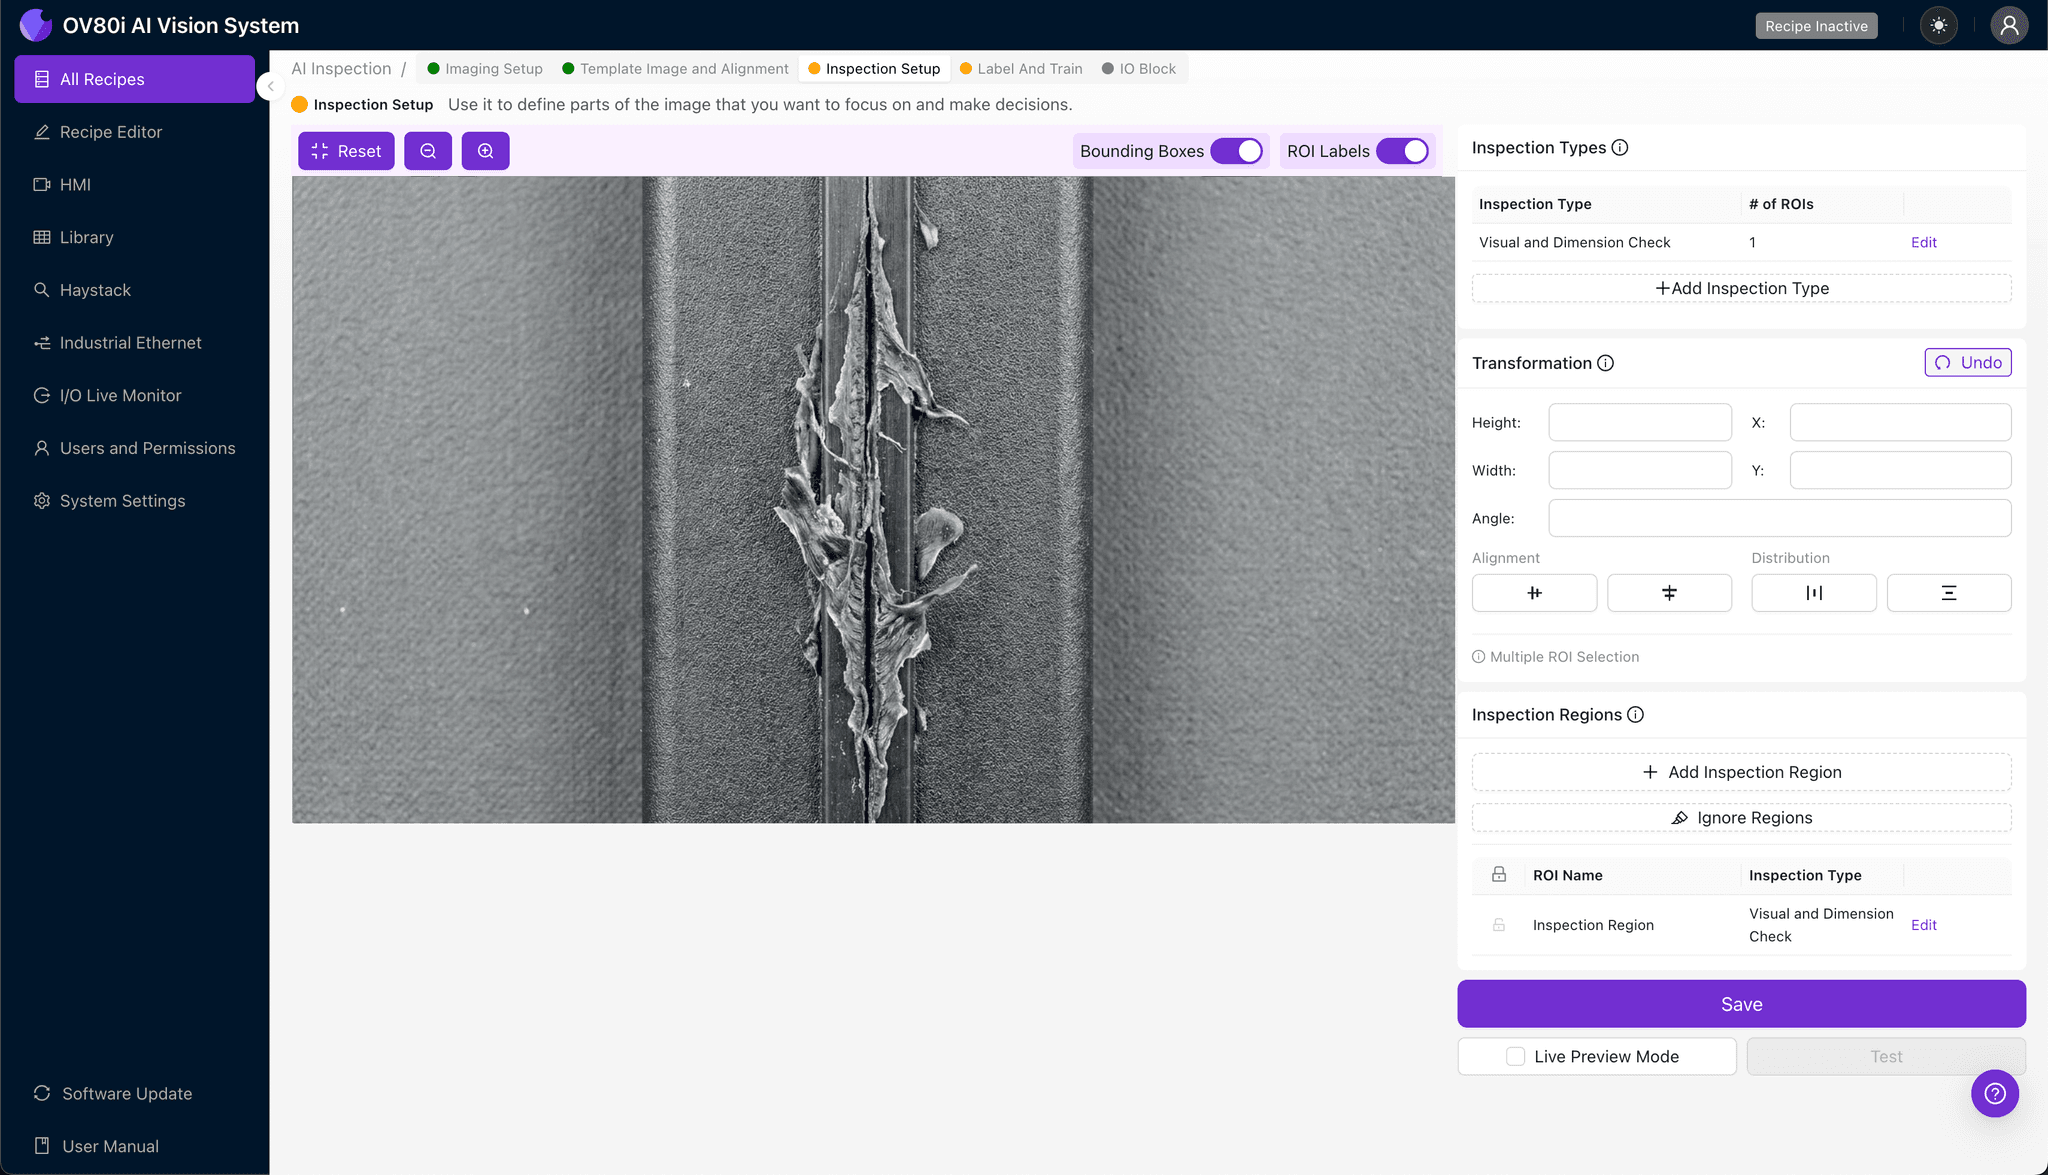This screenshot has width=2048, height=1175.
Task: Click the camera image of the weld seam
Action: point(873,500)
